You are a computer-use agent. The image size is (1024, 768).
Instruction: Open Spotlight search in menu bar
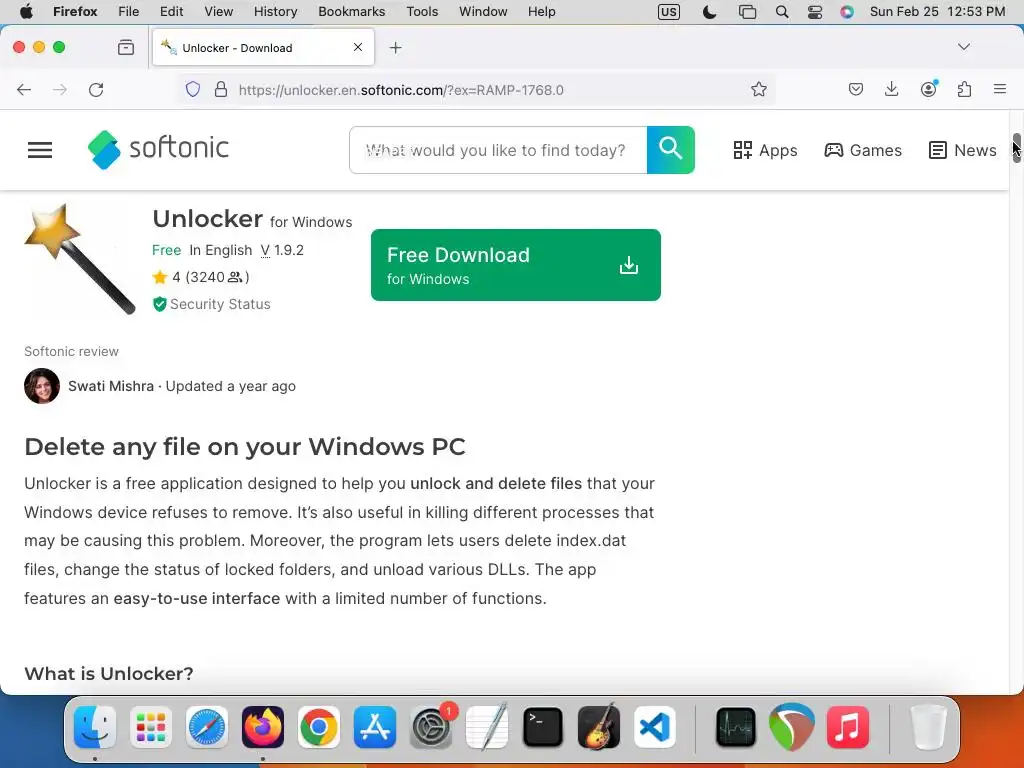click(x=782, y=12)
